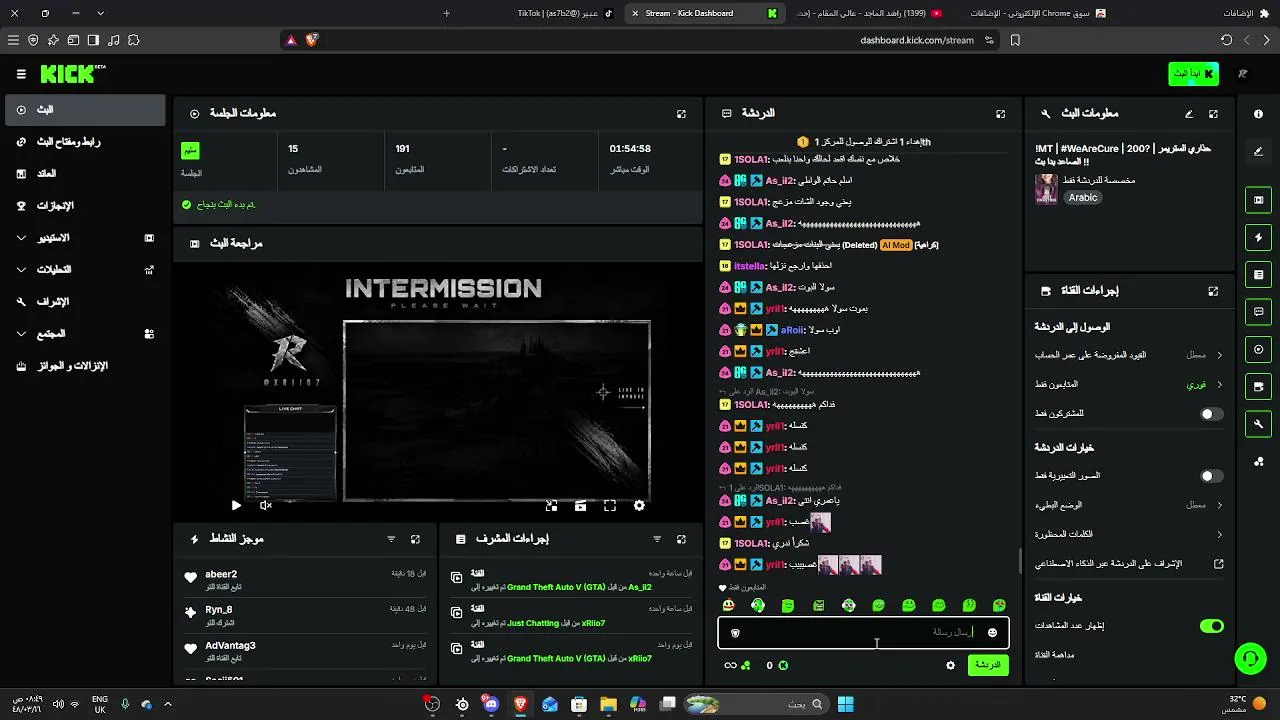Open abeer2 in the activity feed
The width and height of the screenshot is (1280, 720).
[221, 574]
